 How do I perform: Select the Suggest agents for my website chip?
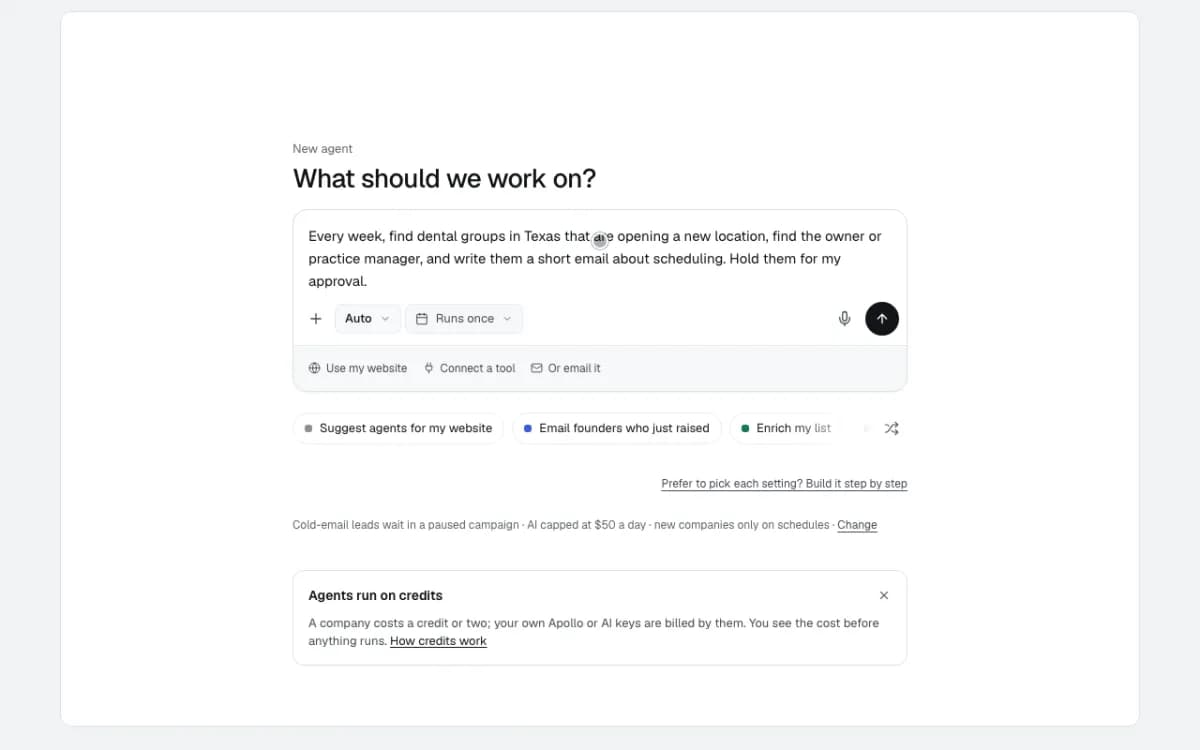pyautogui.click(x=398, y=428)
